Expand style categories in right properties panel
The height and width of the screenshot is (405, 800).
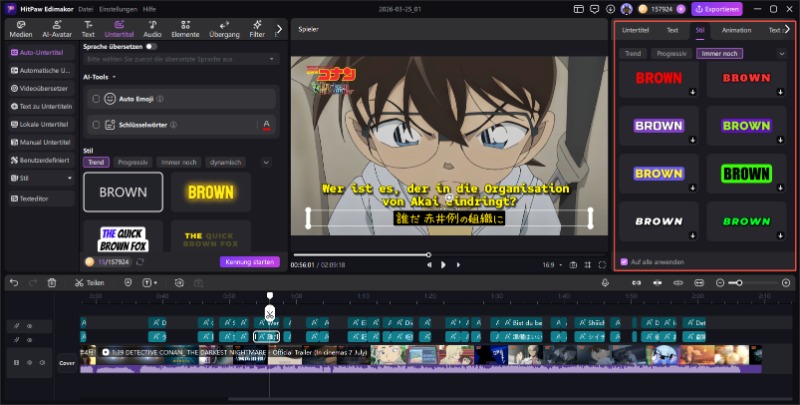point(782,53)
